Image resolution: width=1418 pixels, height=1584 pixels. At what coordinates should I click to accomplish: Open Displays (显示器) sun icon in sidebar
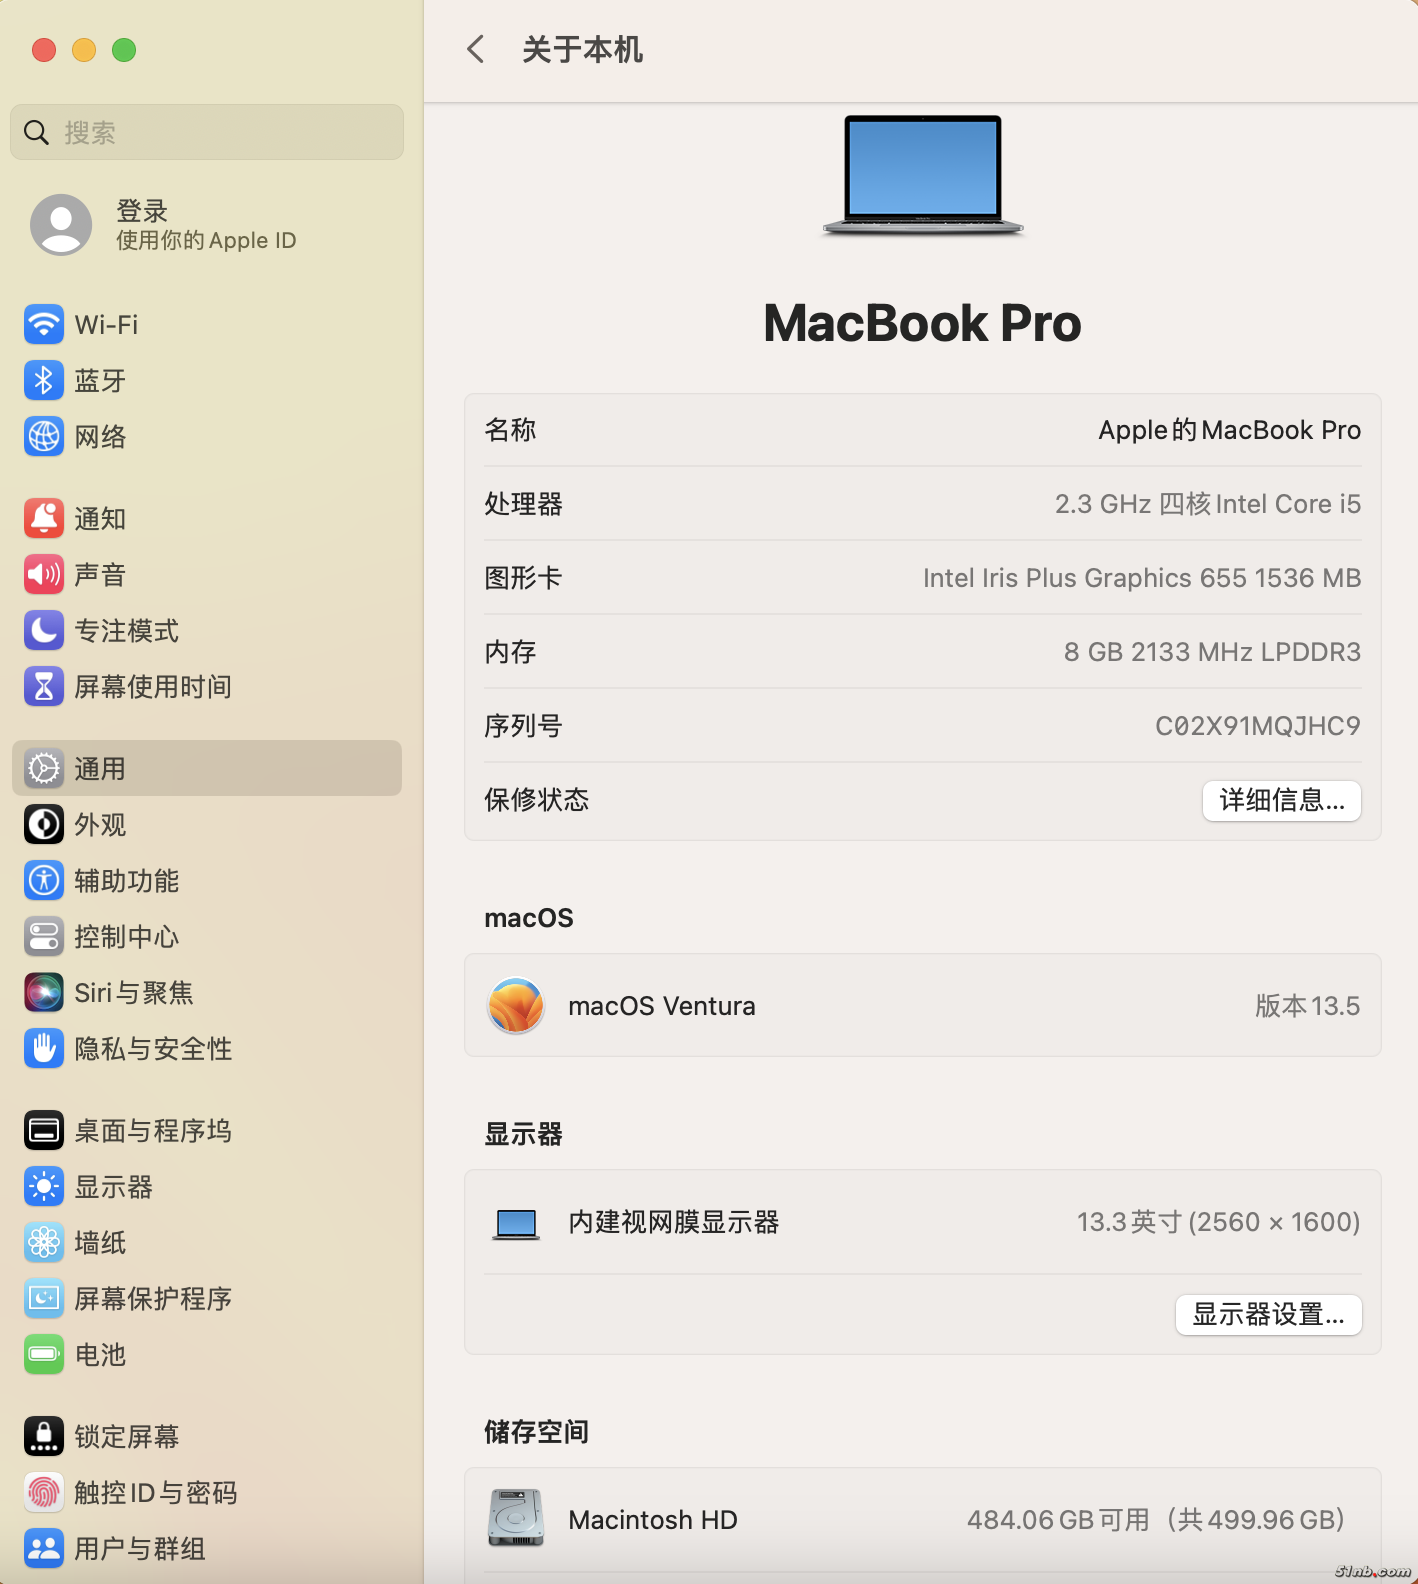[x=44, y=1187]
